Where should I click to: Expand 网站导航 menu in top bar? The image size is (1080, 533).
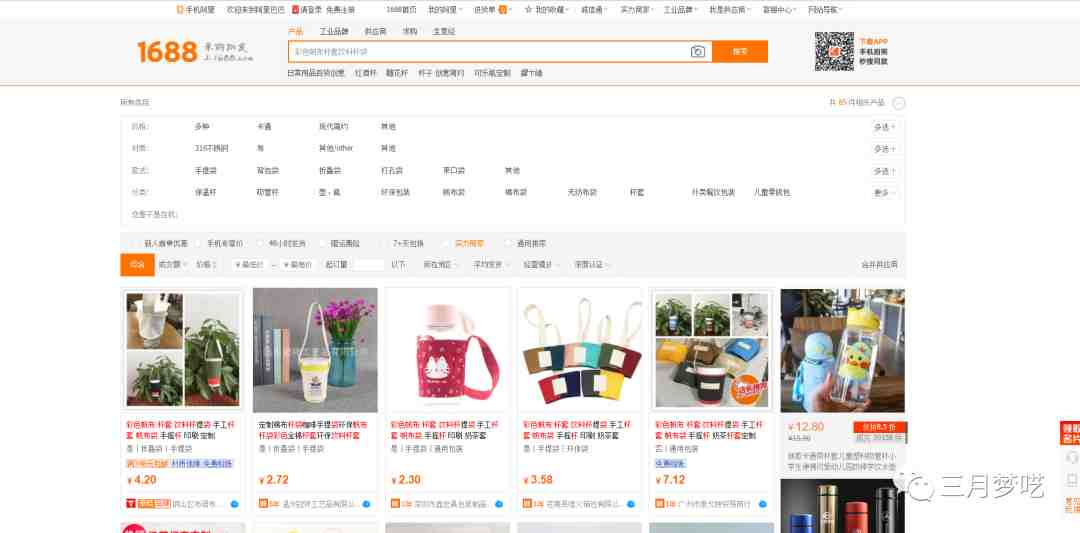pos(825,10)
